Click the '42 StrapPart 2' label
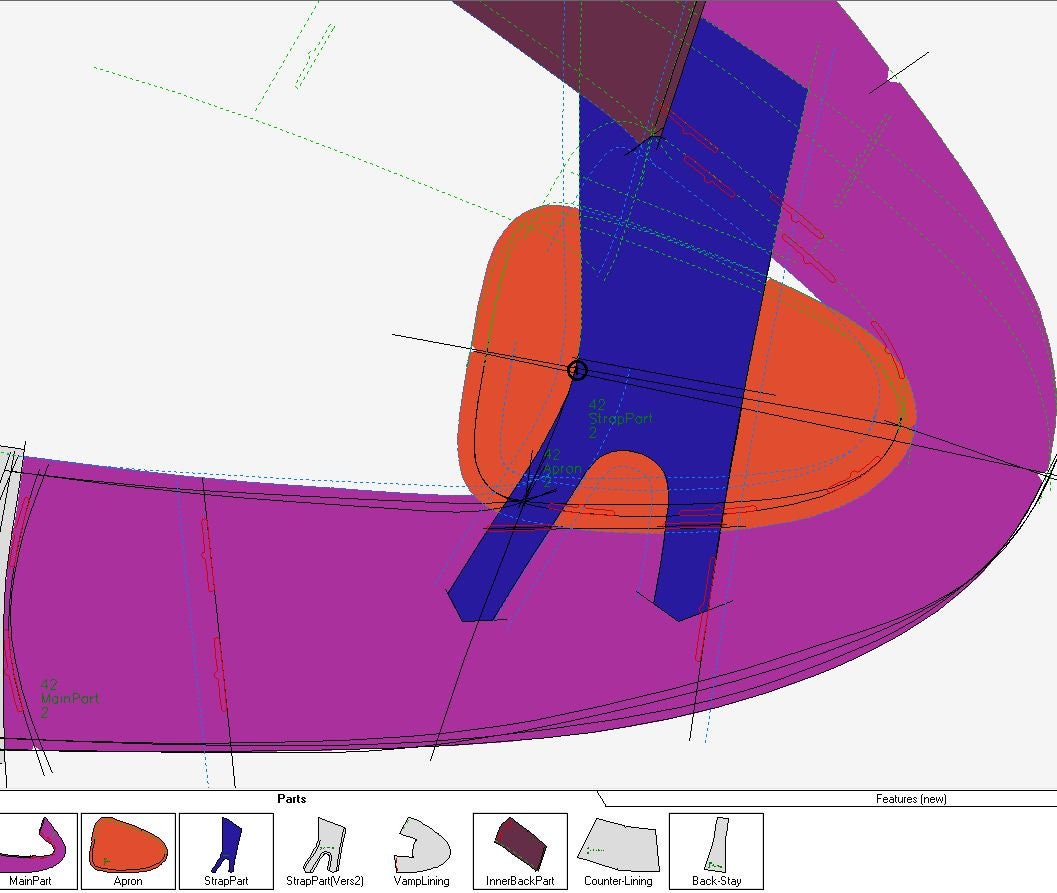Image resolution: width=1057 pixels, height=893 pixels. point(620,419)
